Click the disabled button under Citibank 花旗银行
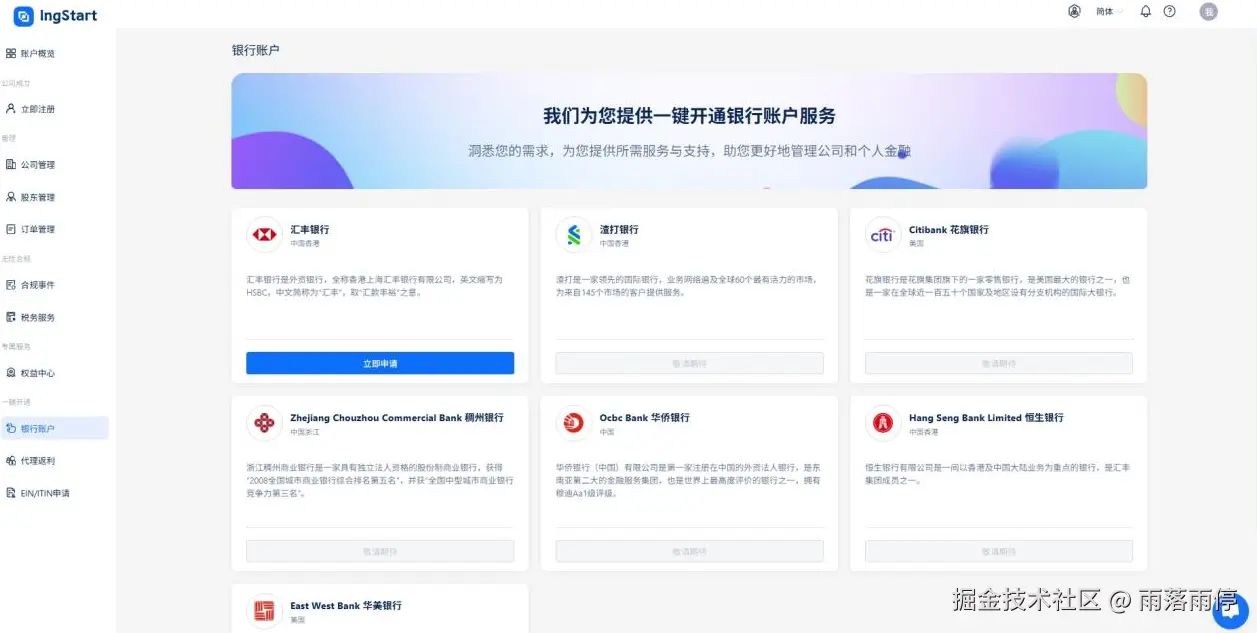This screenshot has height=633, width=1257. click(x=999, y=363)
